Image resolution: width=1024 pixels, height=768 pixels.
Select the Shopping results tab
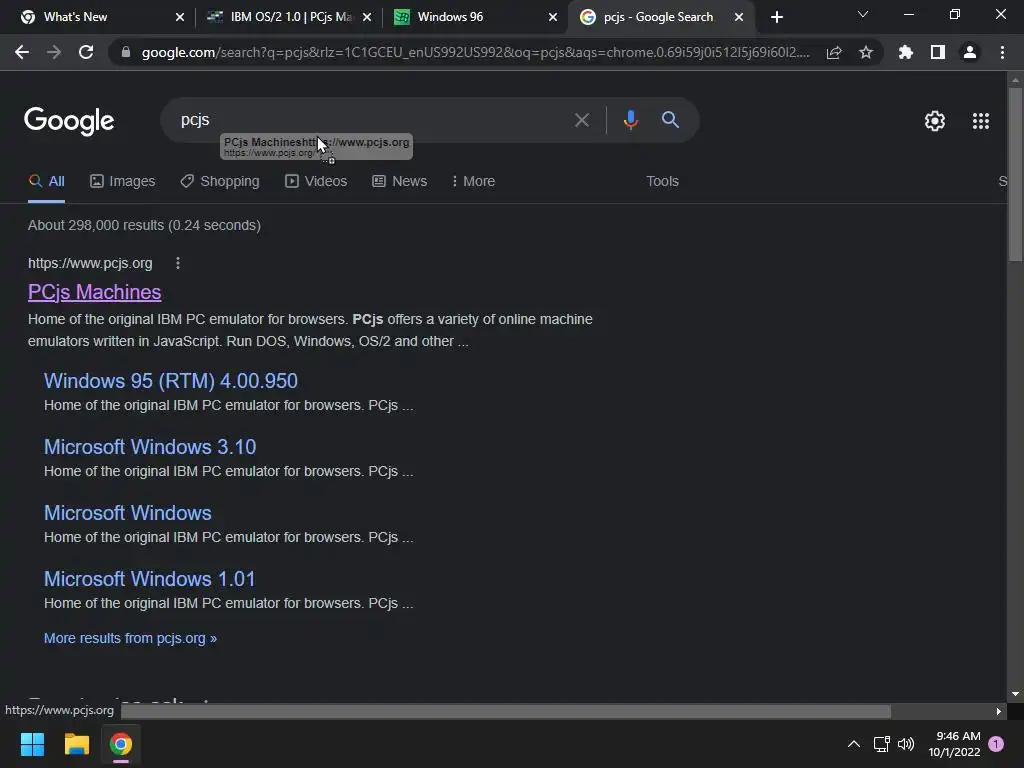[220, 182]
